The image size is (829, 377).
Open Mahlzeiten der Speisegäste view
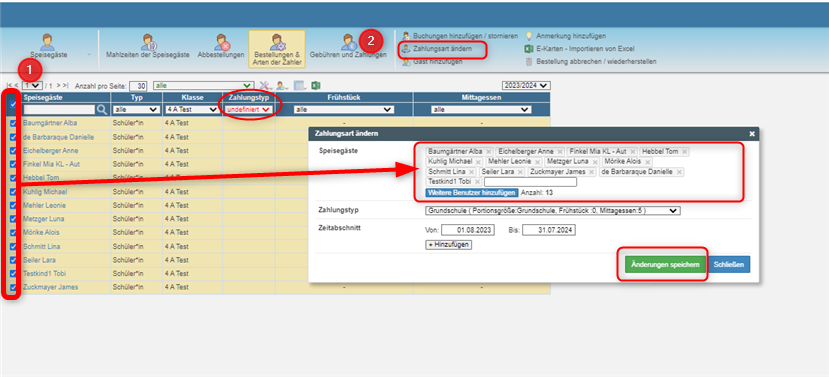pos(148,46)
